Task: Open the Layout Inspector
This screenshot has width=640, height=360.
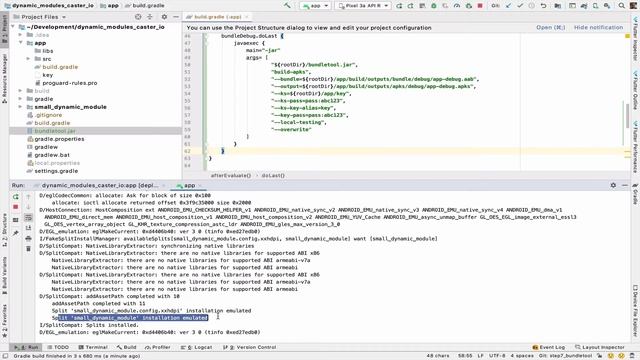Action: click(x=600, y=347)
